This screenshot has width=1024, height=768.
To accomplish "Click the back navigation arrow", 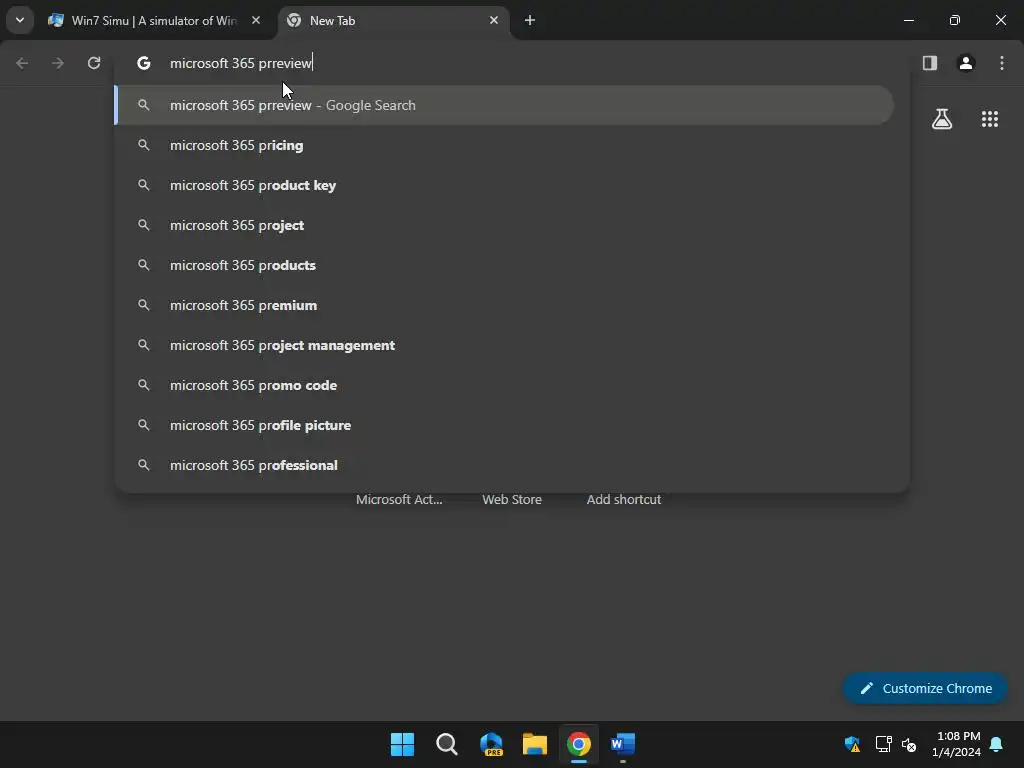I will click(22, 63).
